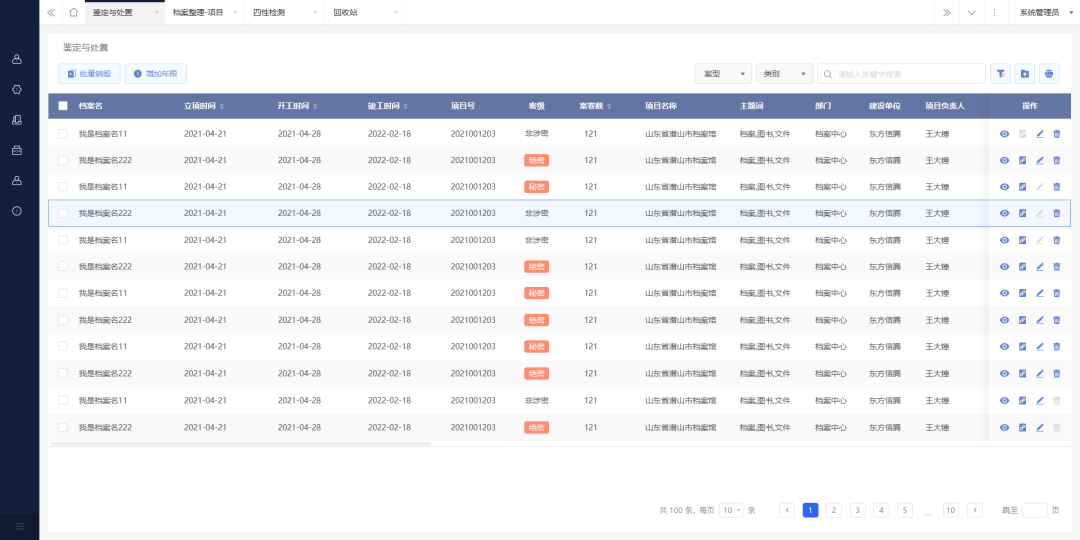1080x540 pixels.
Task: Click the puzzle-piece icon in left sidebar
Action: click(17, 89)
